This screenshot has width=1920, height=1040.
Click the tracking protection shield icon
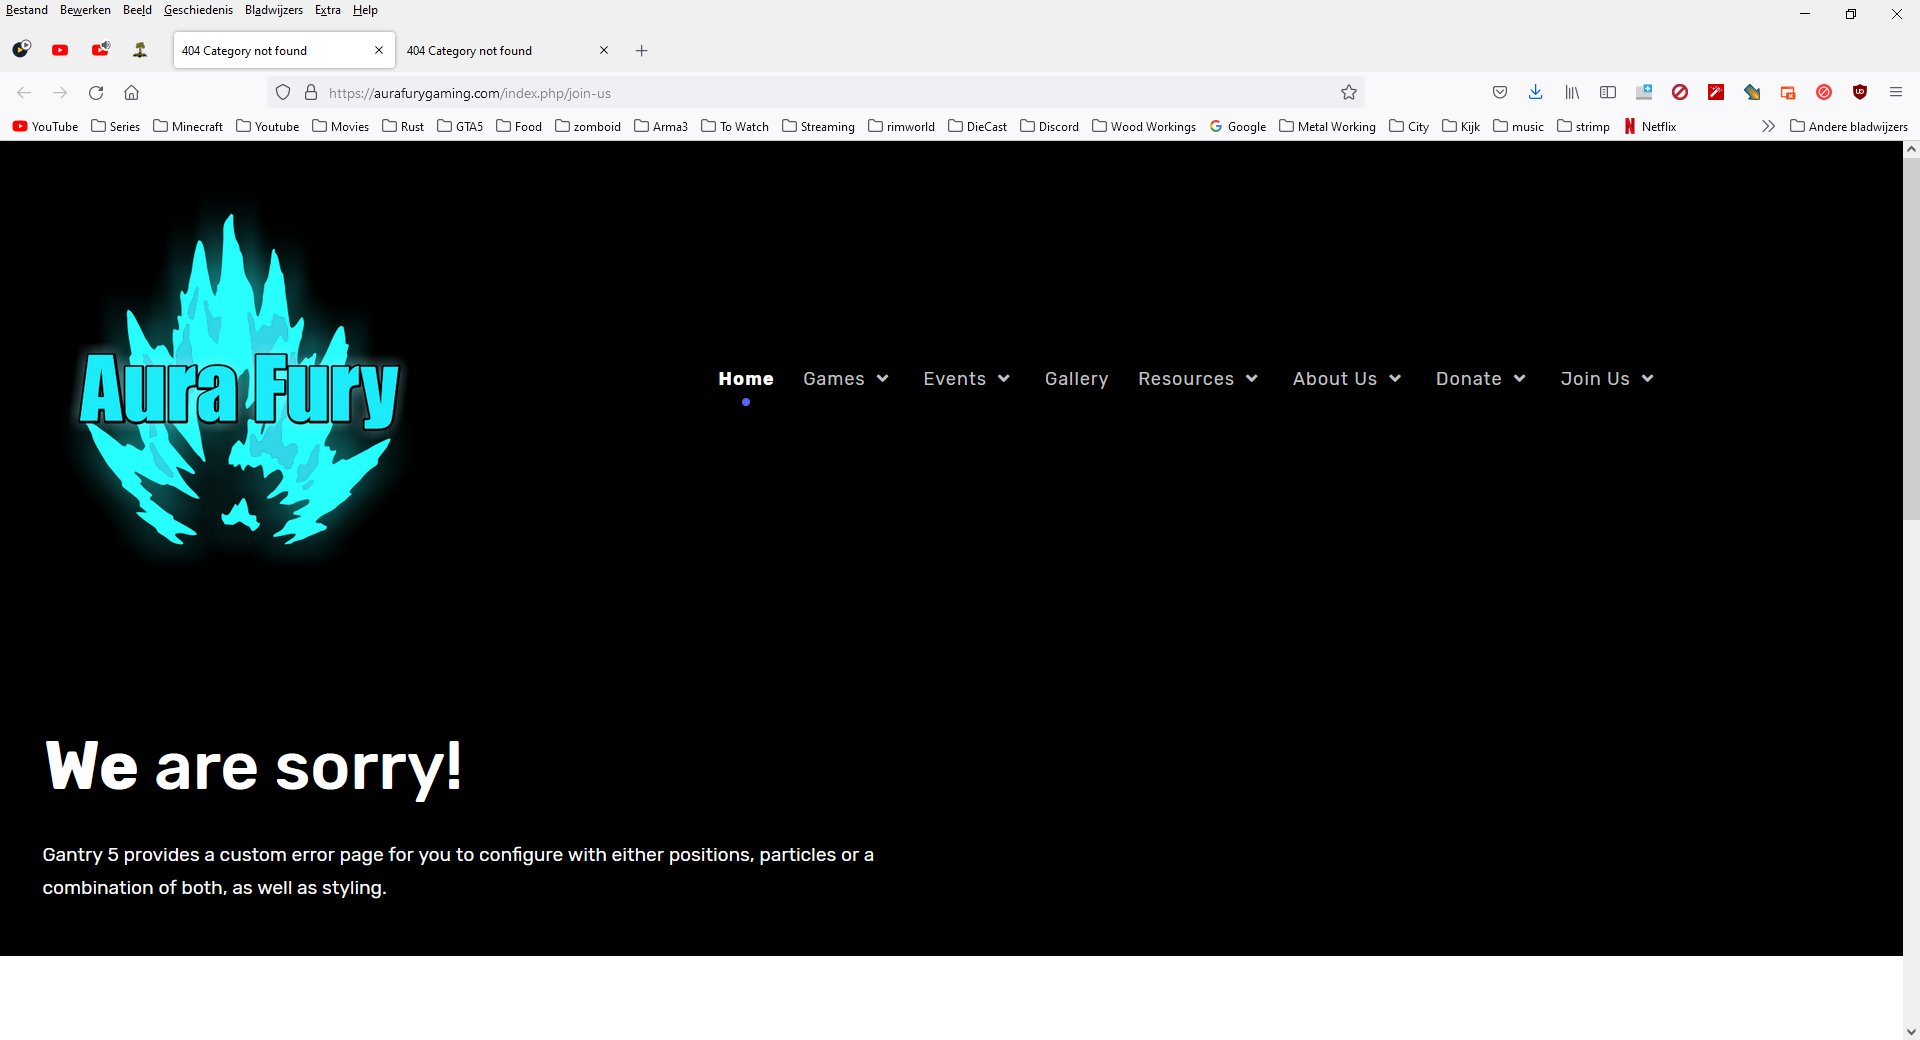[283, 93]
